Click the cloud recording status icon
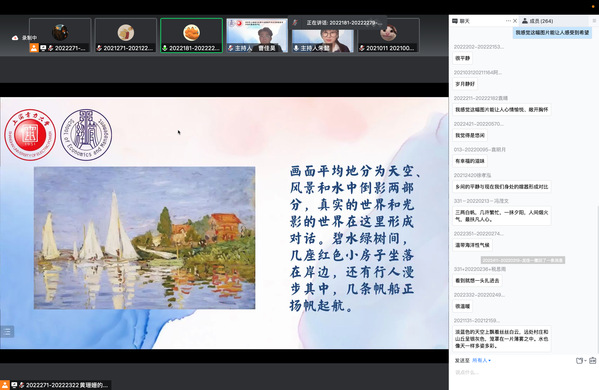 click(x=15, y=38)
